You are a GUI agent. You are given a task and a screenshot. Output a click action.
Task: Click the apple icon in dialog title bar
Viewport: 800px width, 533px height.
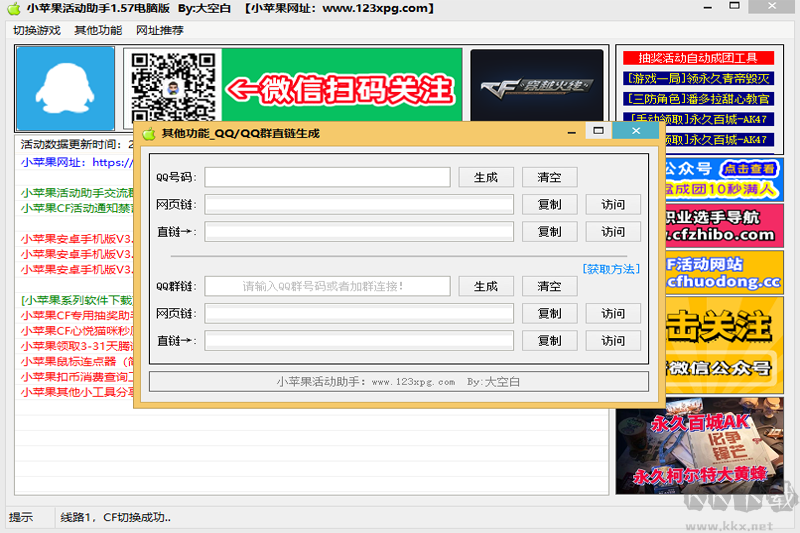(149, 134)
